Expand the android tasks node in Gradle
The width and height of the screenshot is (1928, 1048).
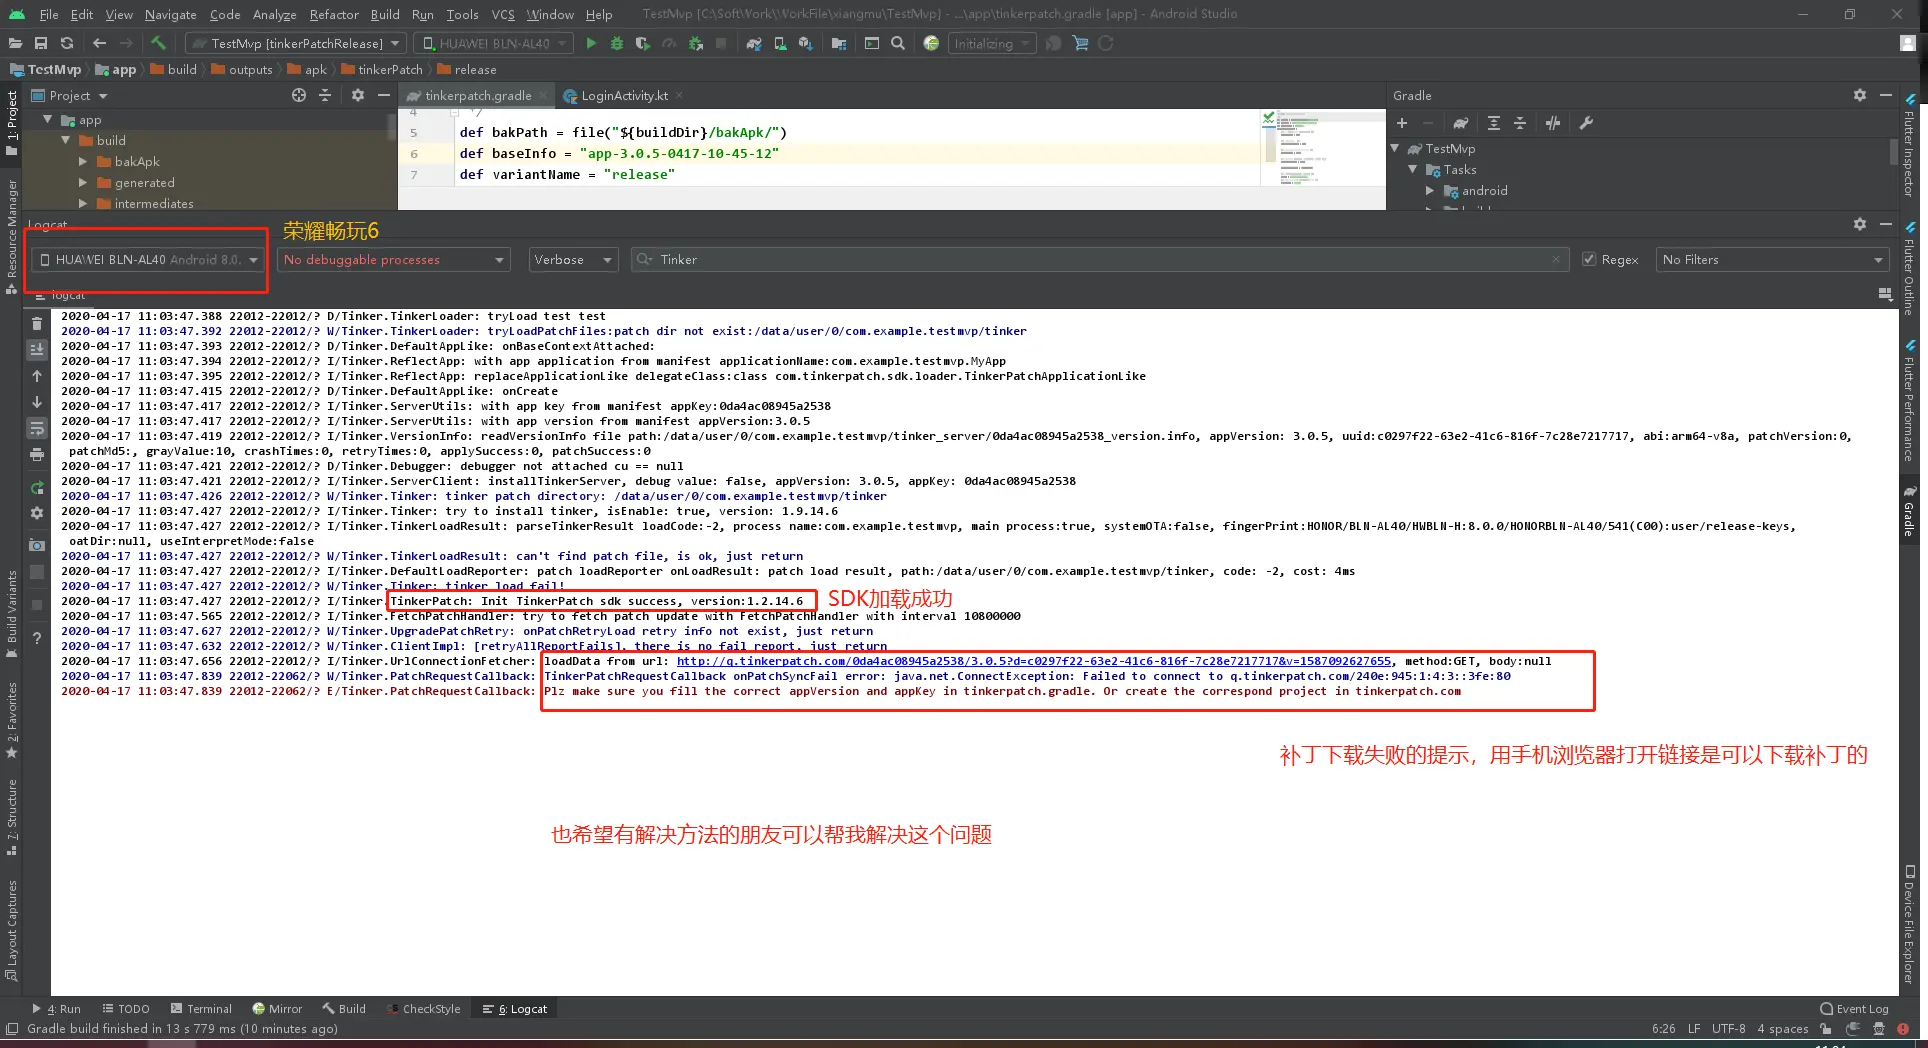pos(1430,190)
